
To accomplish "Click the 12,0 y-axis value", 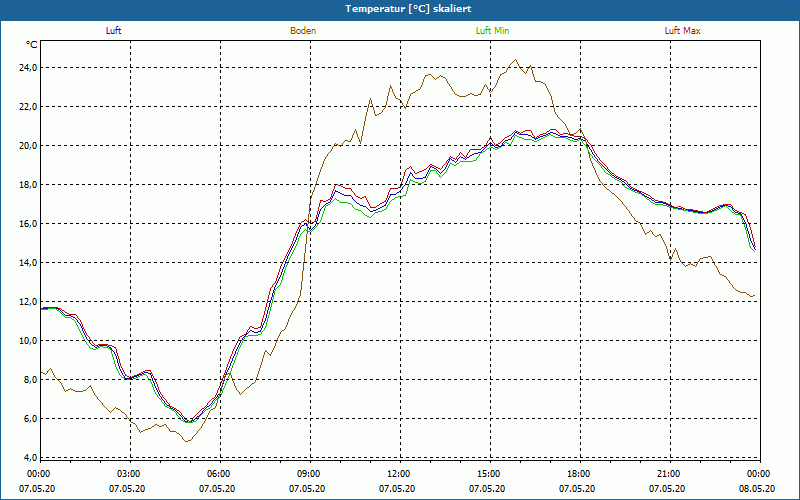I will 29,302.
